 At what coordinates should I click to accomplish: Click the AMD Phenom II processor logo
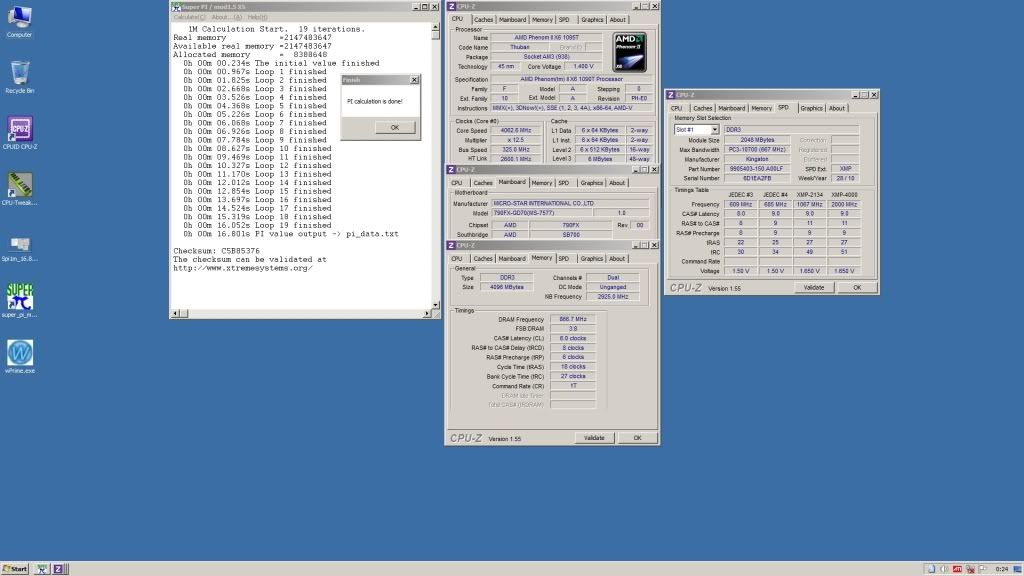point(628,52)
